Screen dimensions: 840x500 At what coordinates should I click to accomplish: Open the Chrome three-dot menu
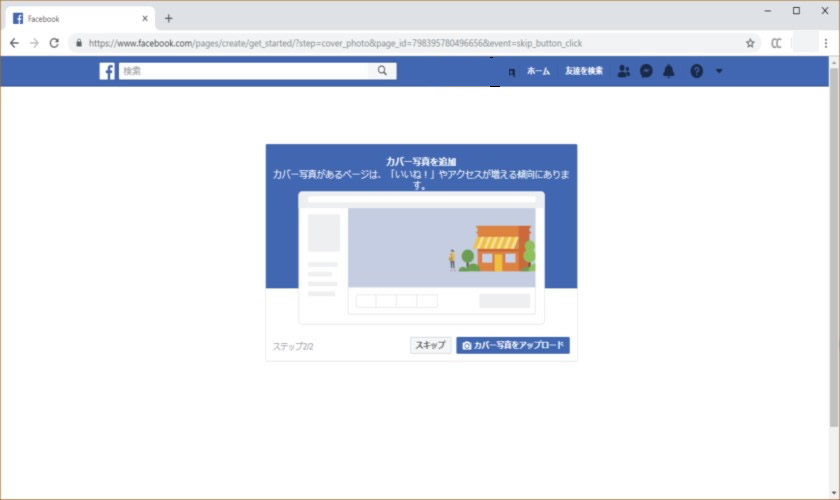coord(826,43)
